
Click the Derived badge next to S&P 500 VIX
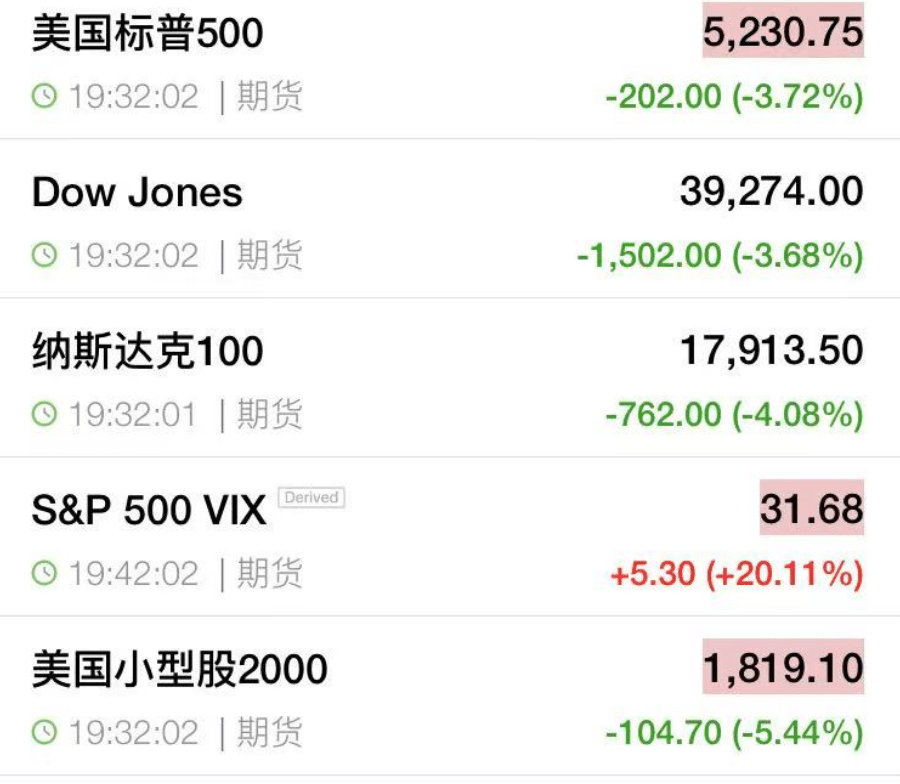pos(313,497)
